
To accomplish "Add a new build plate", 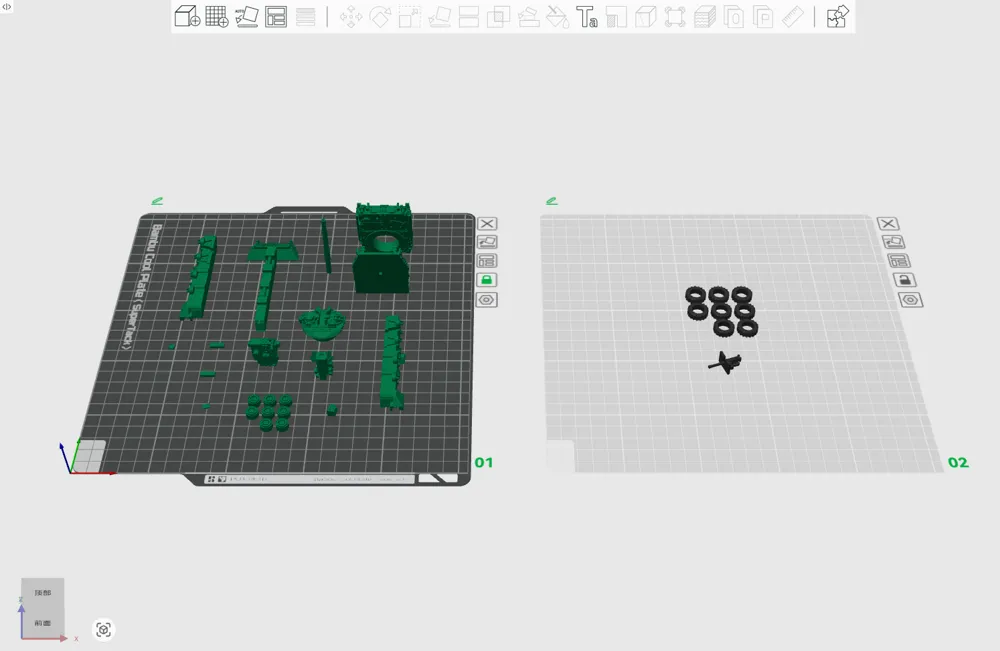I will [x=216, y=16].
